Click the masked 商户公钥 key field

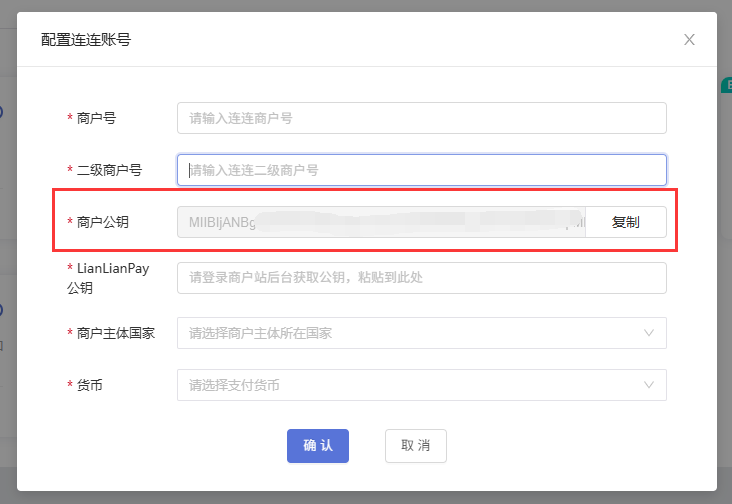pos(381,222)
